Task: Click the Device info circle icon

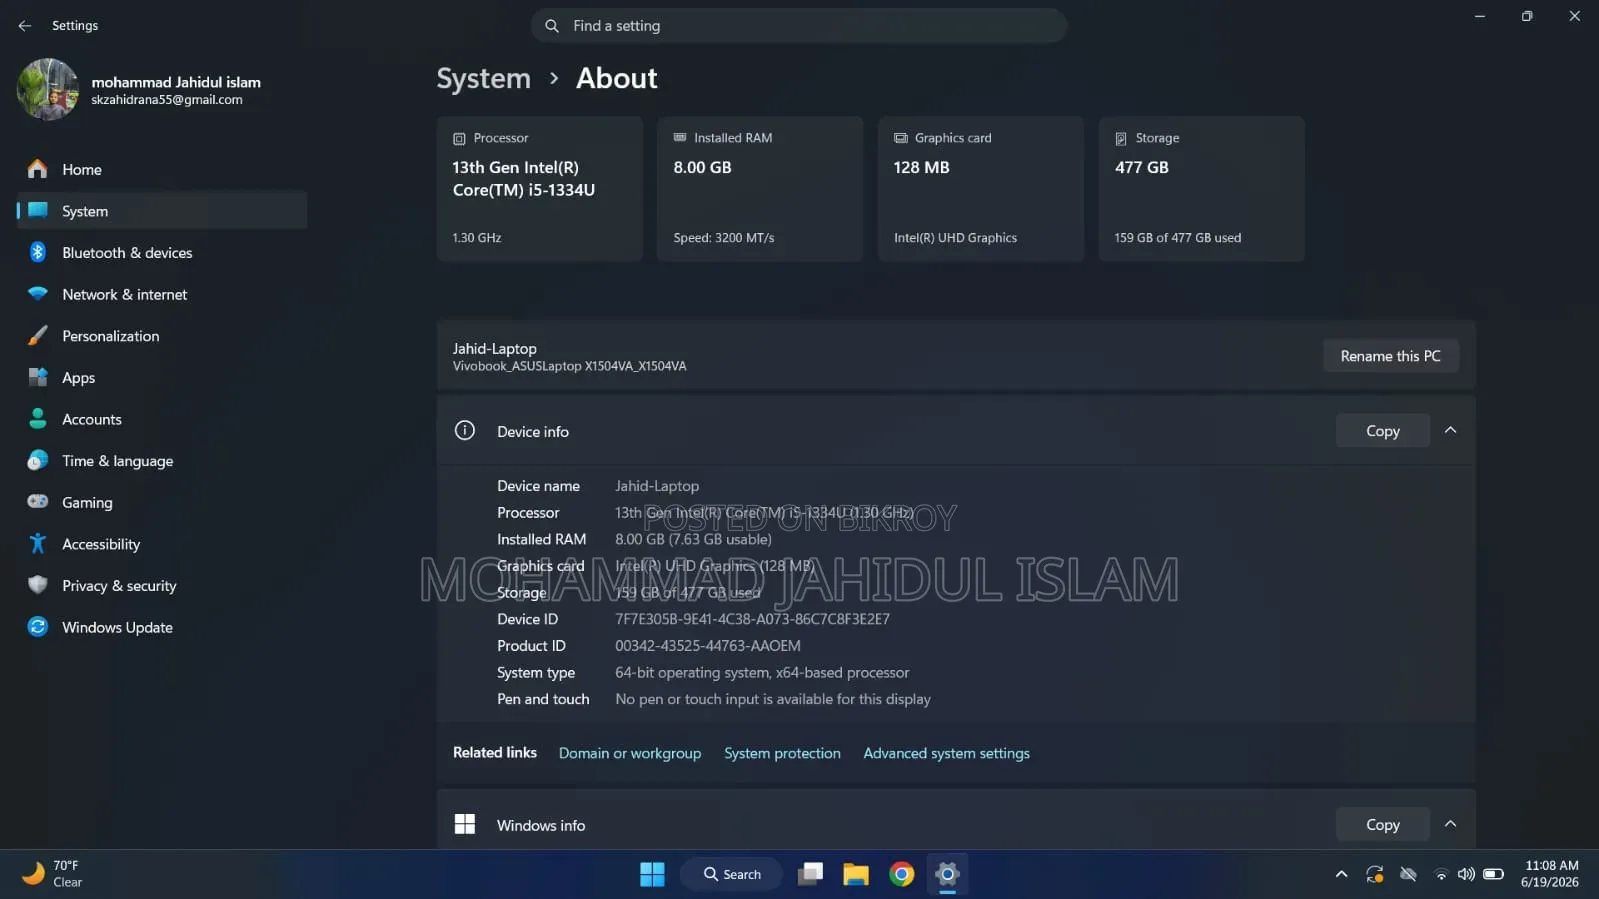Action: [x=465, y=430]
